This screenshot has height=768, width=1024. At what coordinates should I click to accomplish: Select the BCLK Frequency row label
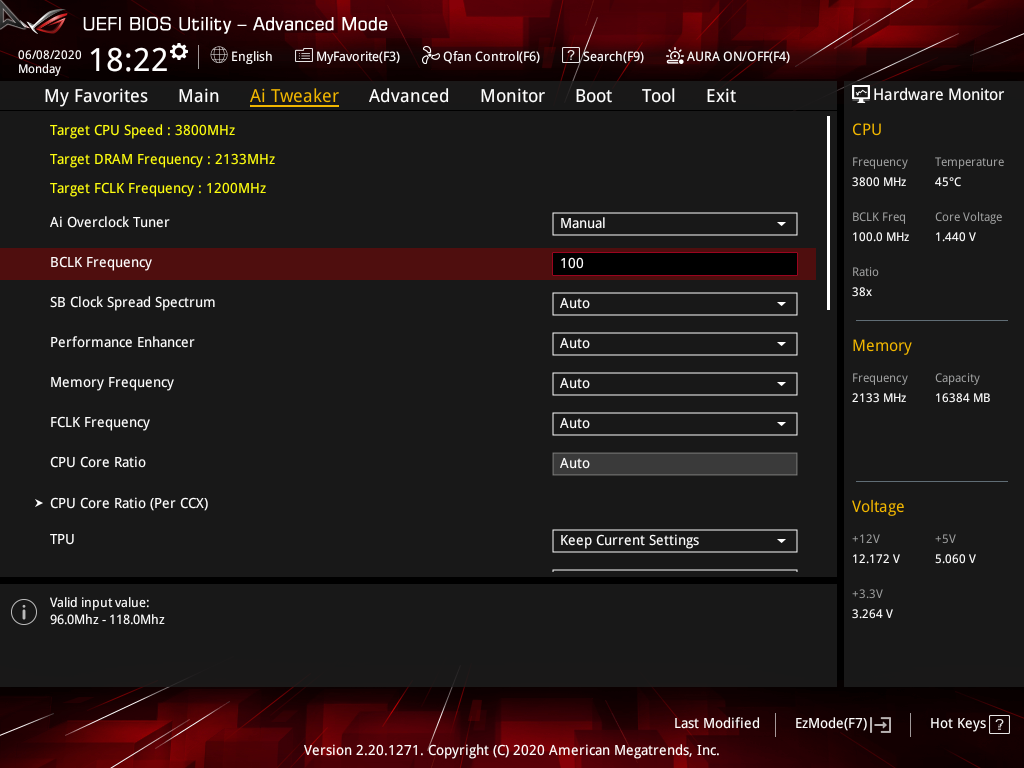101,263
